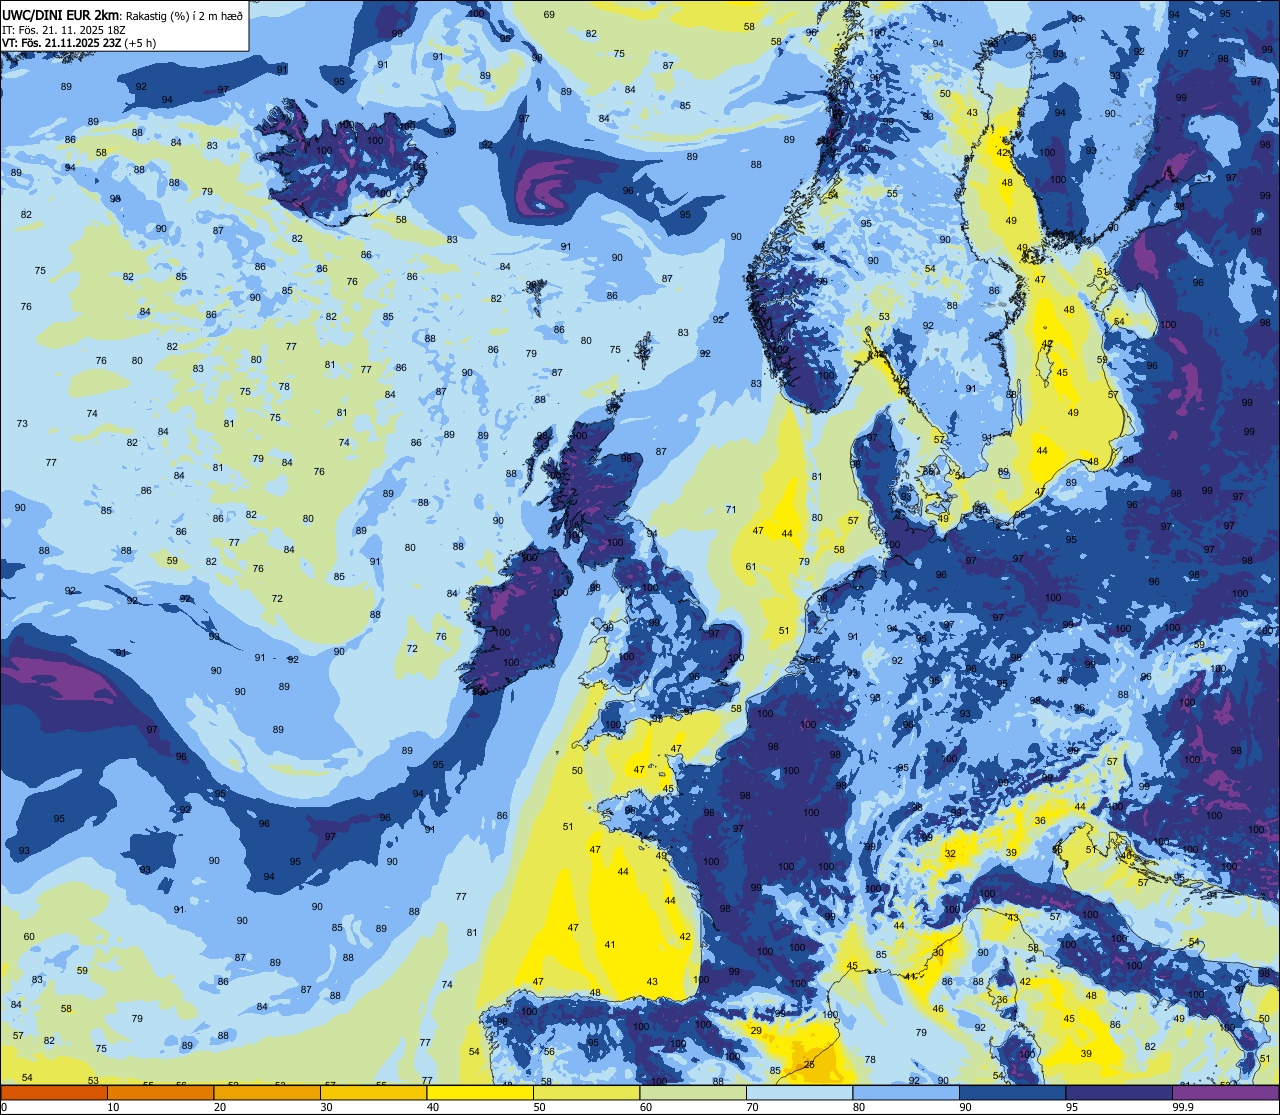Viewport: 1280px width, 1115px height.
Task: Select the 'IT: Fös. 21. 11. 2025 18Z' line
Action: click(65, 30)
